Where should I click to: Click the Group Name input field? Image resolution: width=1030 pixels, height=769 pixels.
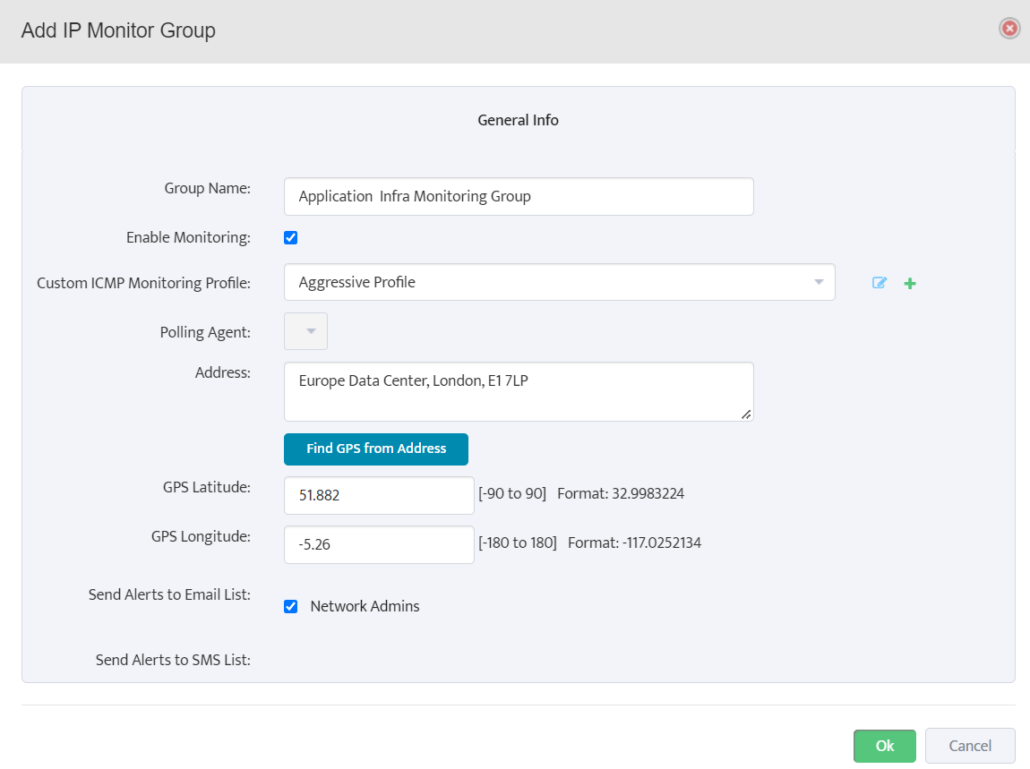[x=518, y=196]
